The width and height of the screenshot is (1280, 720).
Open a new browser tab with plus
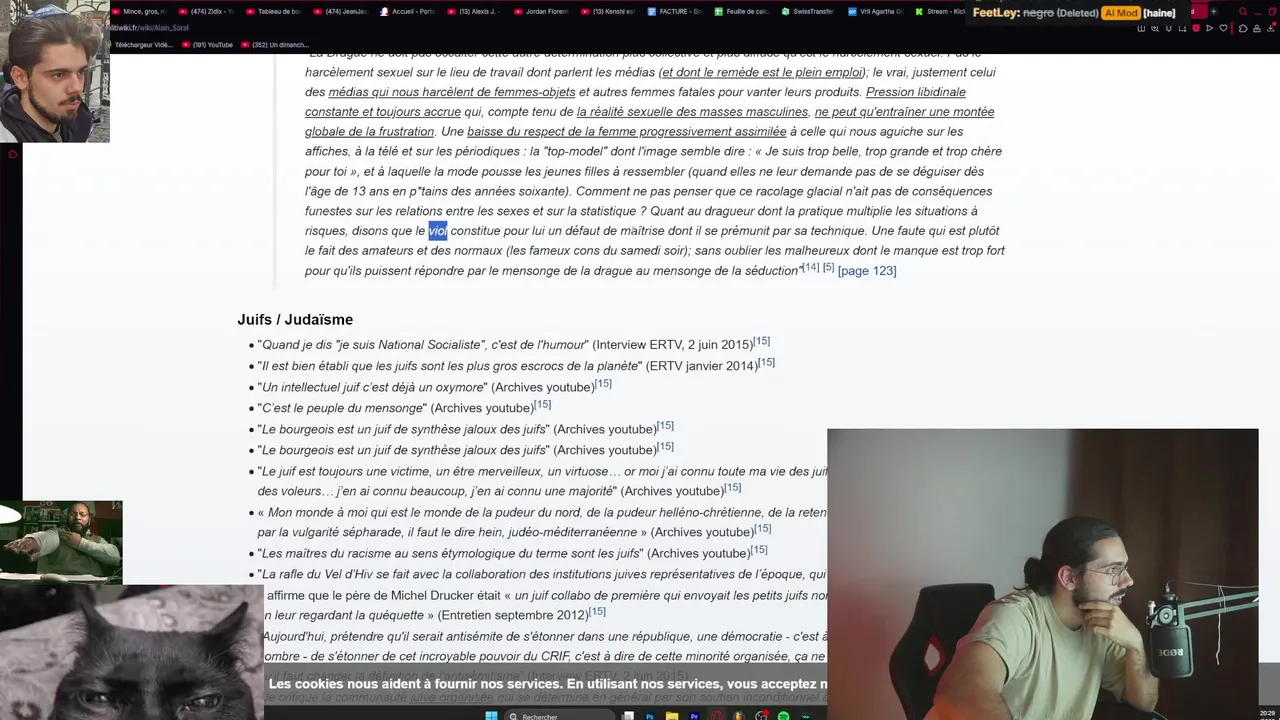coord(1213,12)
